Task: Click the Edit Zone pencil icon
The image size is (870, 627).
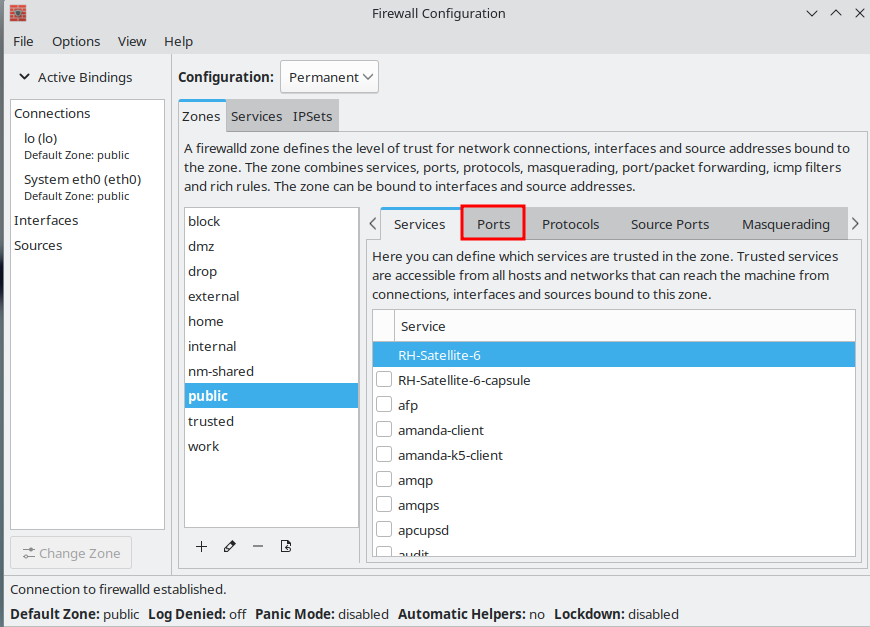Action: [x=230, y=546]
